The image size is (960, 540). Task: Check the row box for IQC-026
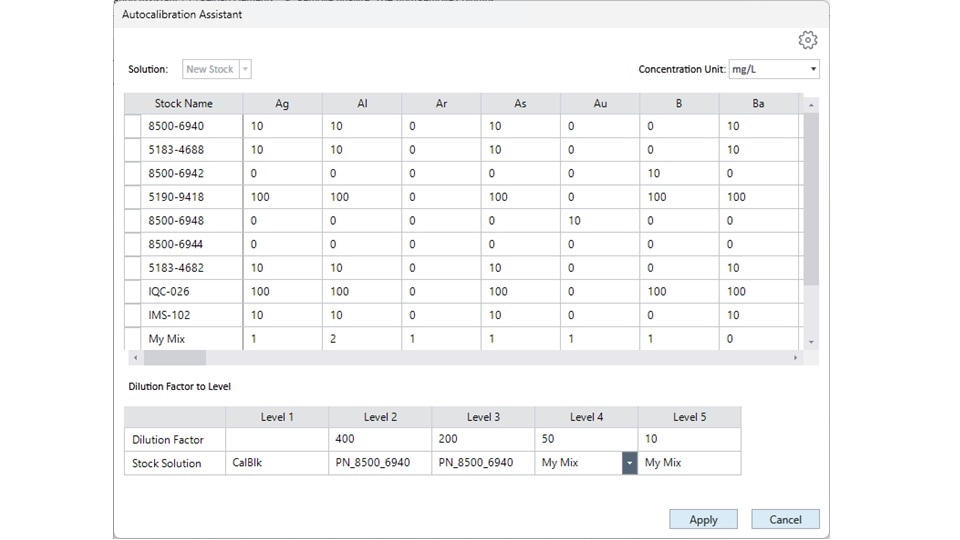click(x=133, y=292)
